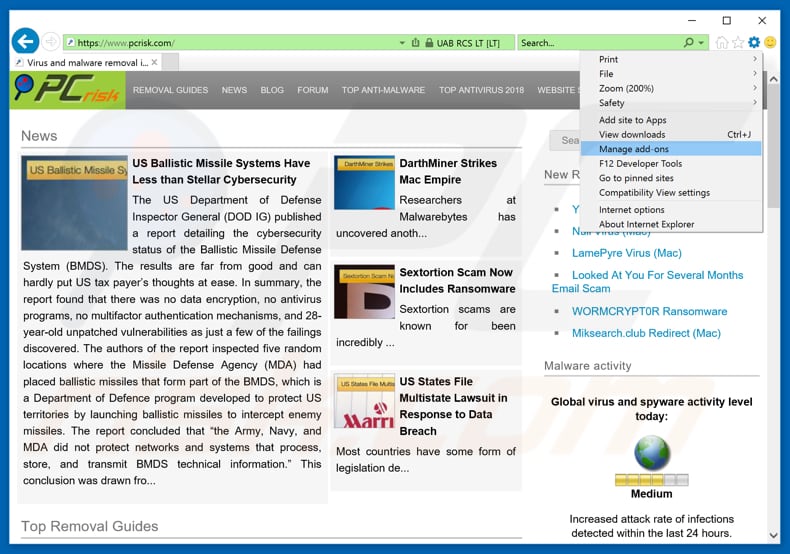Expand the Zoom (200%) submenu
The height and width of the screenshot is (554, 790).
(671, 89)
